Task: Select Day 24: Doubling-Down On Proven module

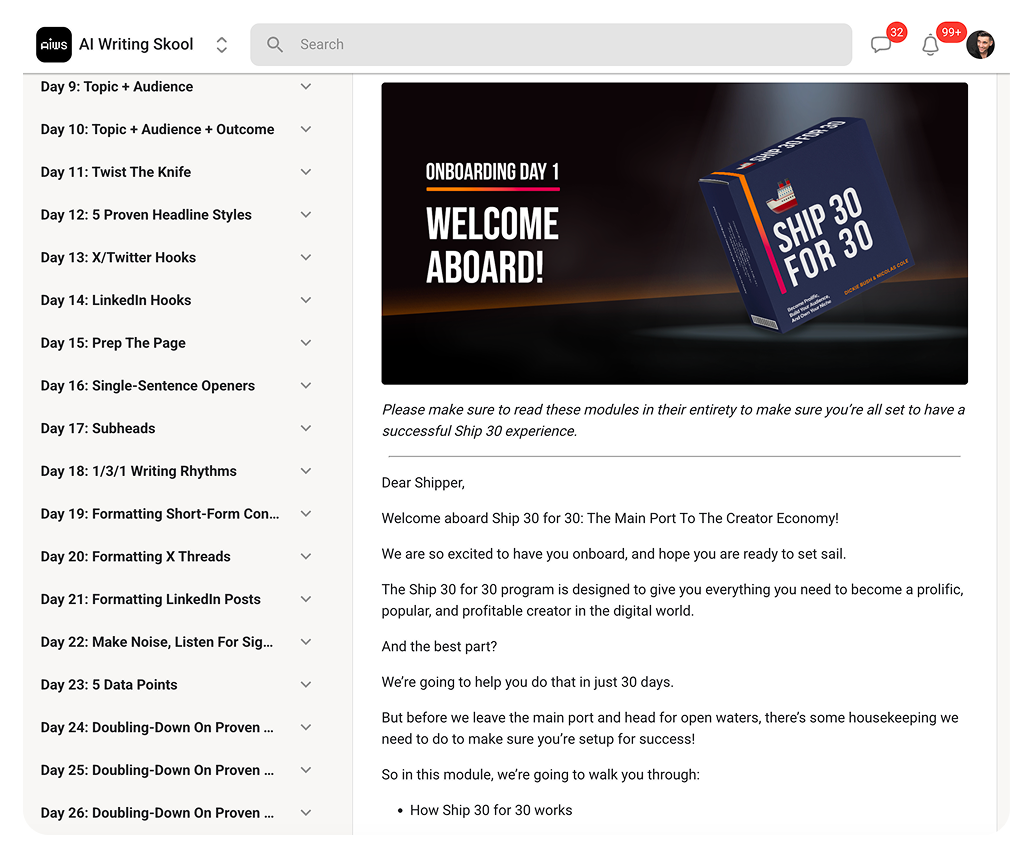Action: tap(157, 727)
